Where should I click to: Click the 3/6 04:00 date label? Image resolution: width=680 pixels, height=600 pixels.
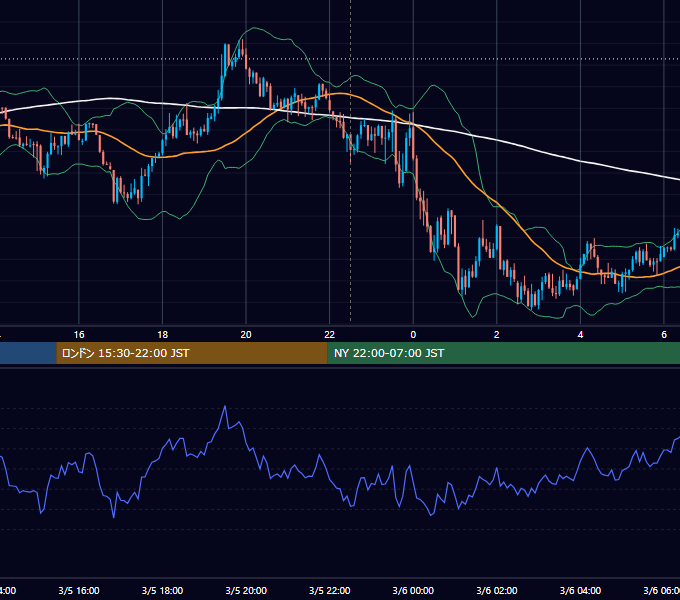pyautogui.click(x=580, y=590)
